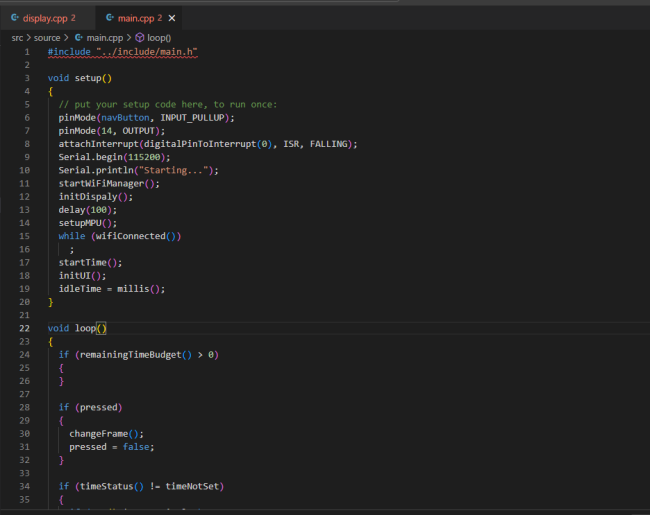The image size is (650, 515).
Task: Click the chevron between src and source
Action: pyautogui.click(x=29, y=37)
